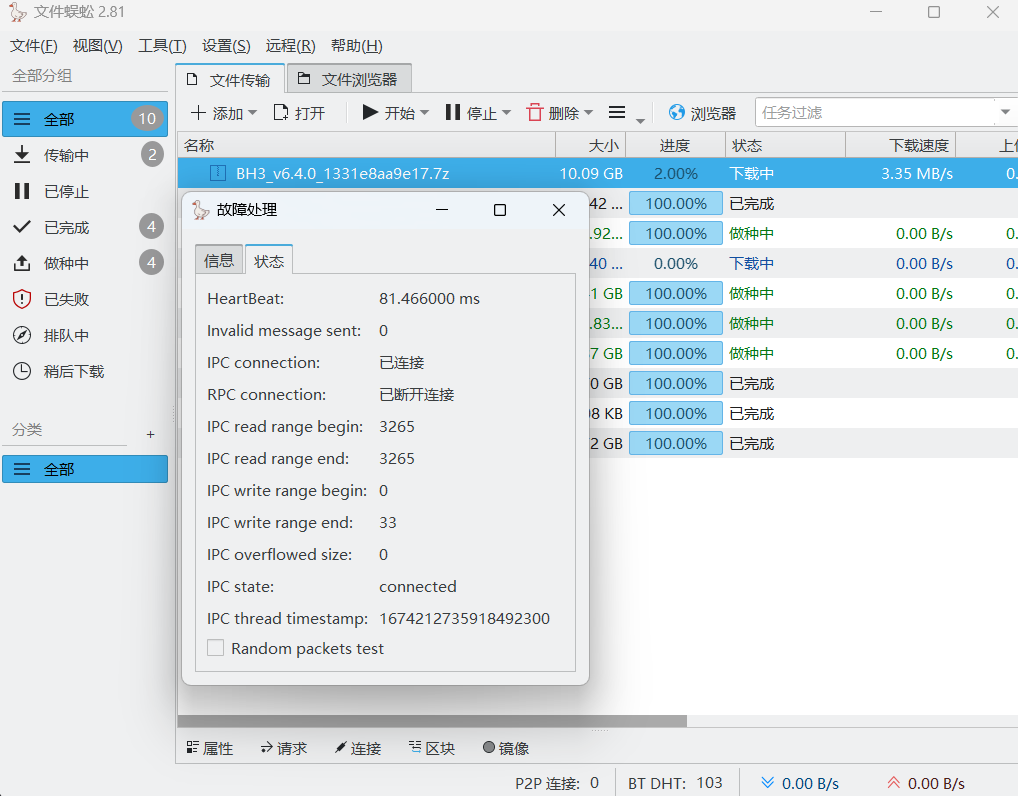Switch to 信息 tab in 故障处理 dialog
Image resolution: width=1018 pixels, height=796 pixels.
point(219,260)
